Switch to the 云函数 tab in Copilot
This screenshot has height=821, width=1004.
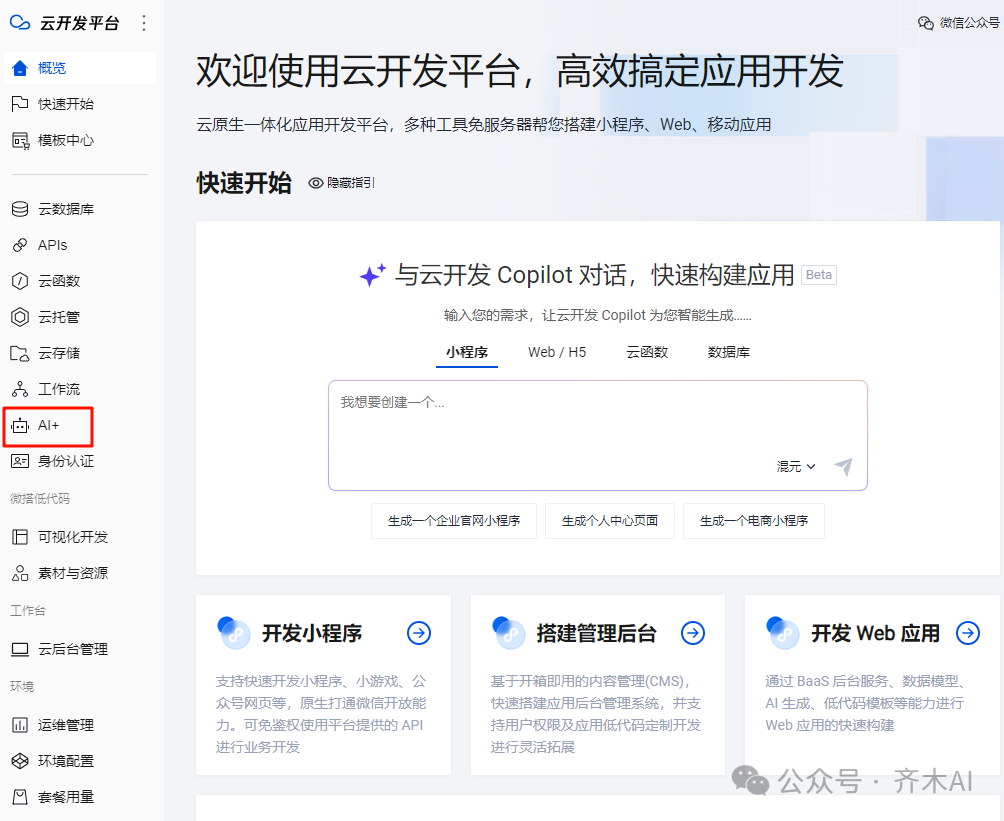647,352
